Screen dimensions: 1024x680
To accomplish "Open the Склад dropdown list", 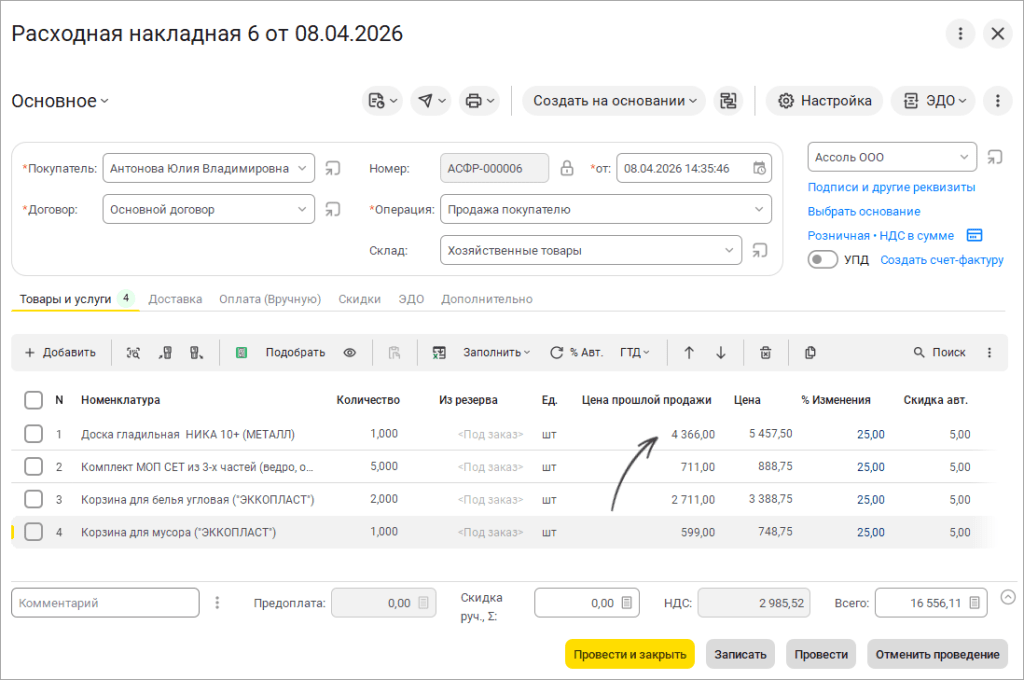I will pyautogui.click(x=729, y=250).
